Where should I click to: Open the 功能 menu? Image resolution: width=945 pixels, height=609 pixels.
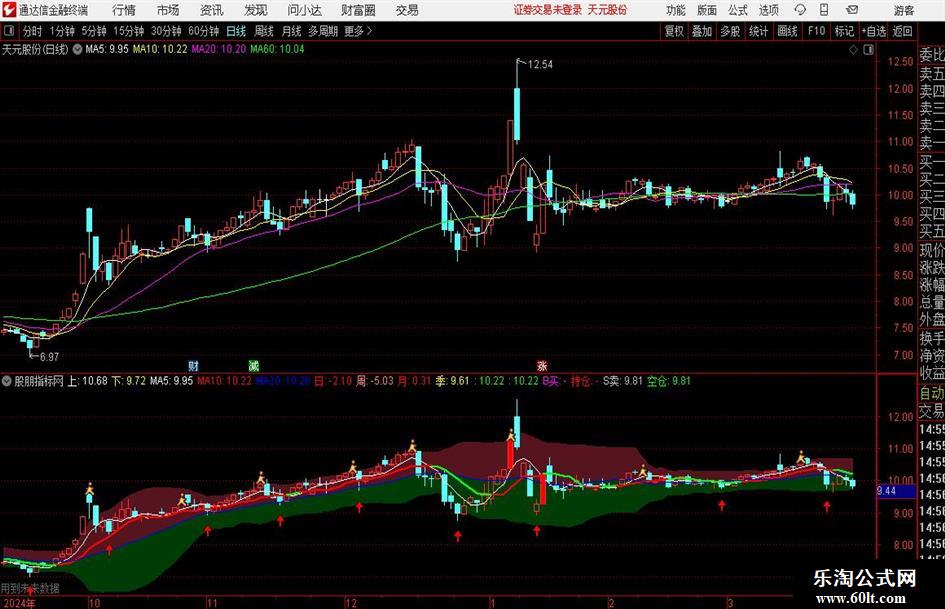[676, 10]
